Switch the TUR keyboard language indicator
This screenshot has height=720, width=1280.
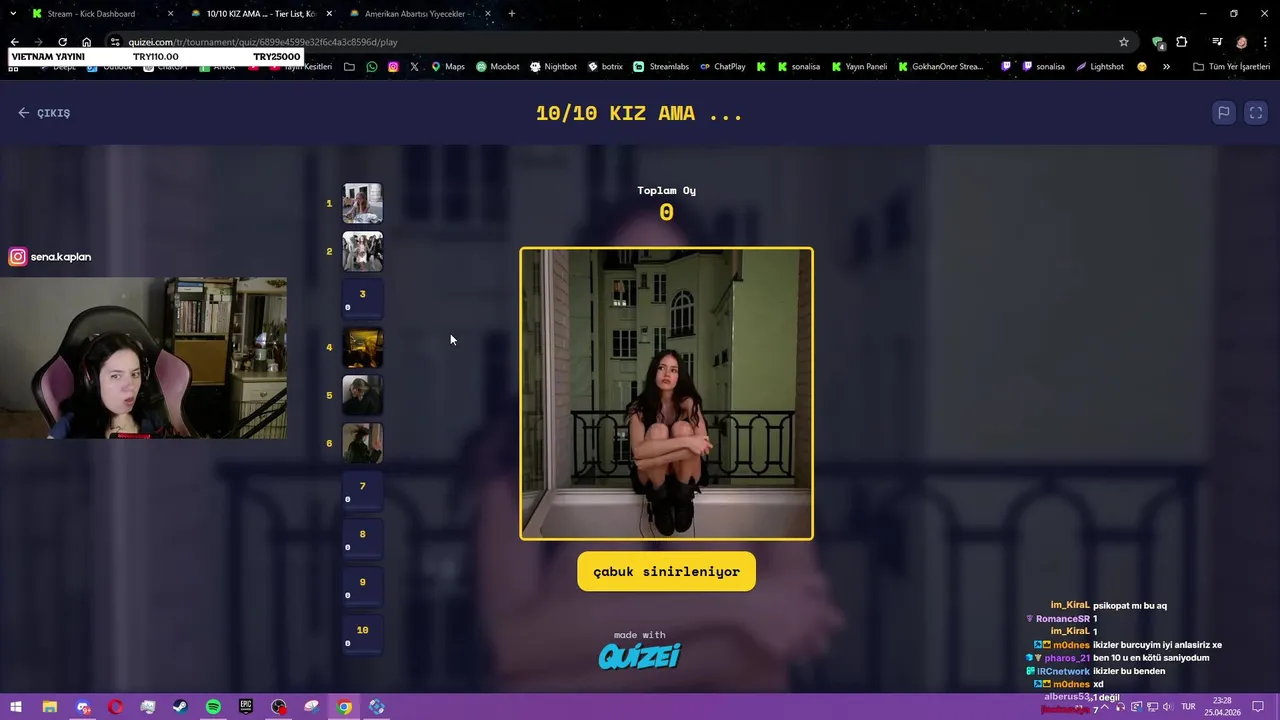tap(1188, 707)
